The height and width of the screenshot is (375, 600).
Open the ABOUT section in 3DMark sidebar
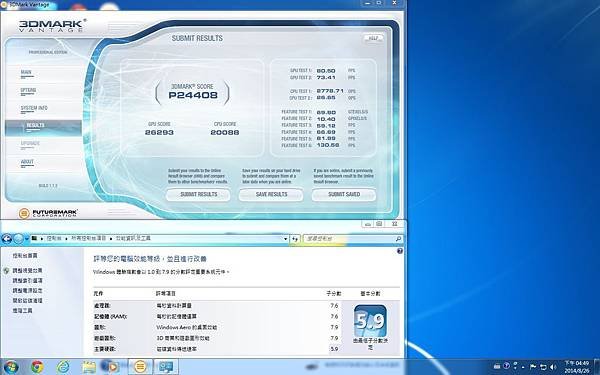pyautogui.click(x=27, y=162)
